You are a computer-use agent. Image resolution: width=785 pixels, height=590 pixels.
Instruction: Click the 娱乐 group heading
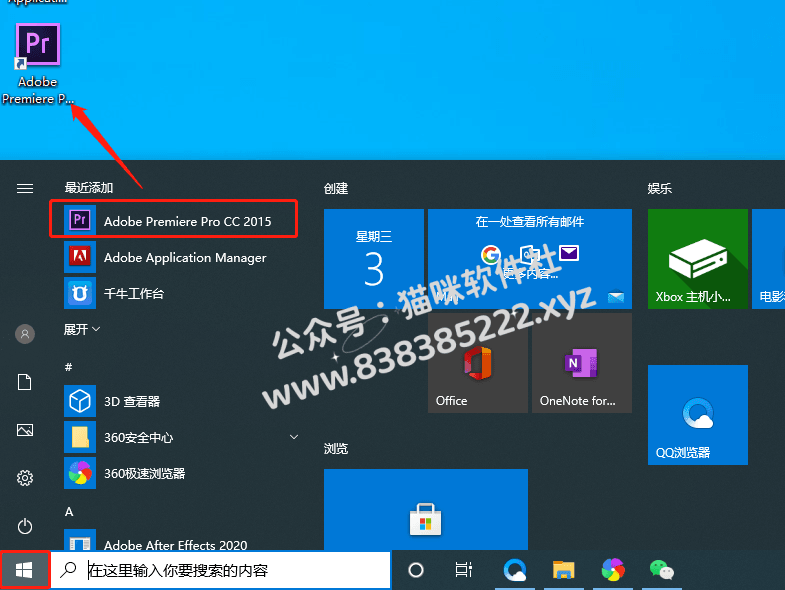pos(659,188)
